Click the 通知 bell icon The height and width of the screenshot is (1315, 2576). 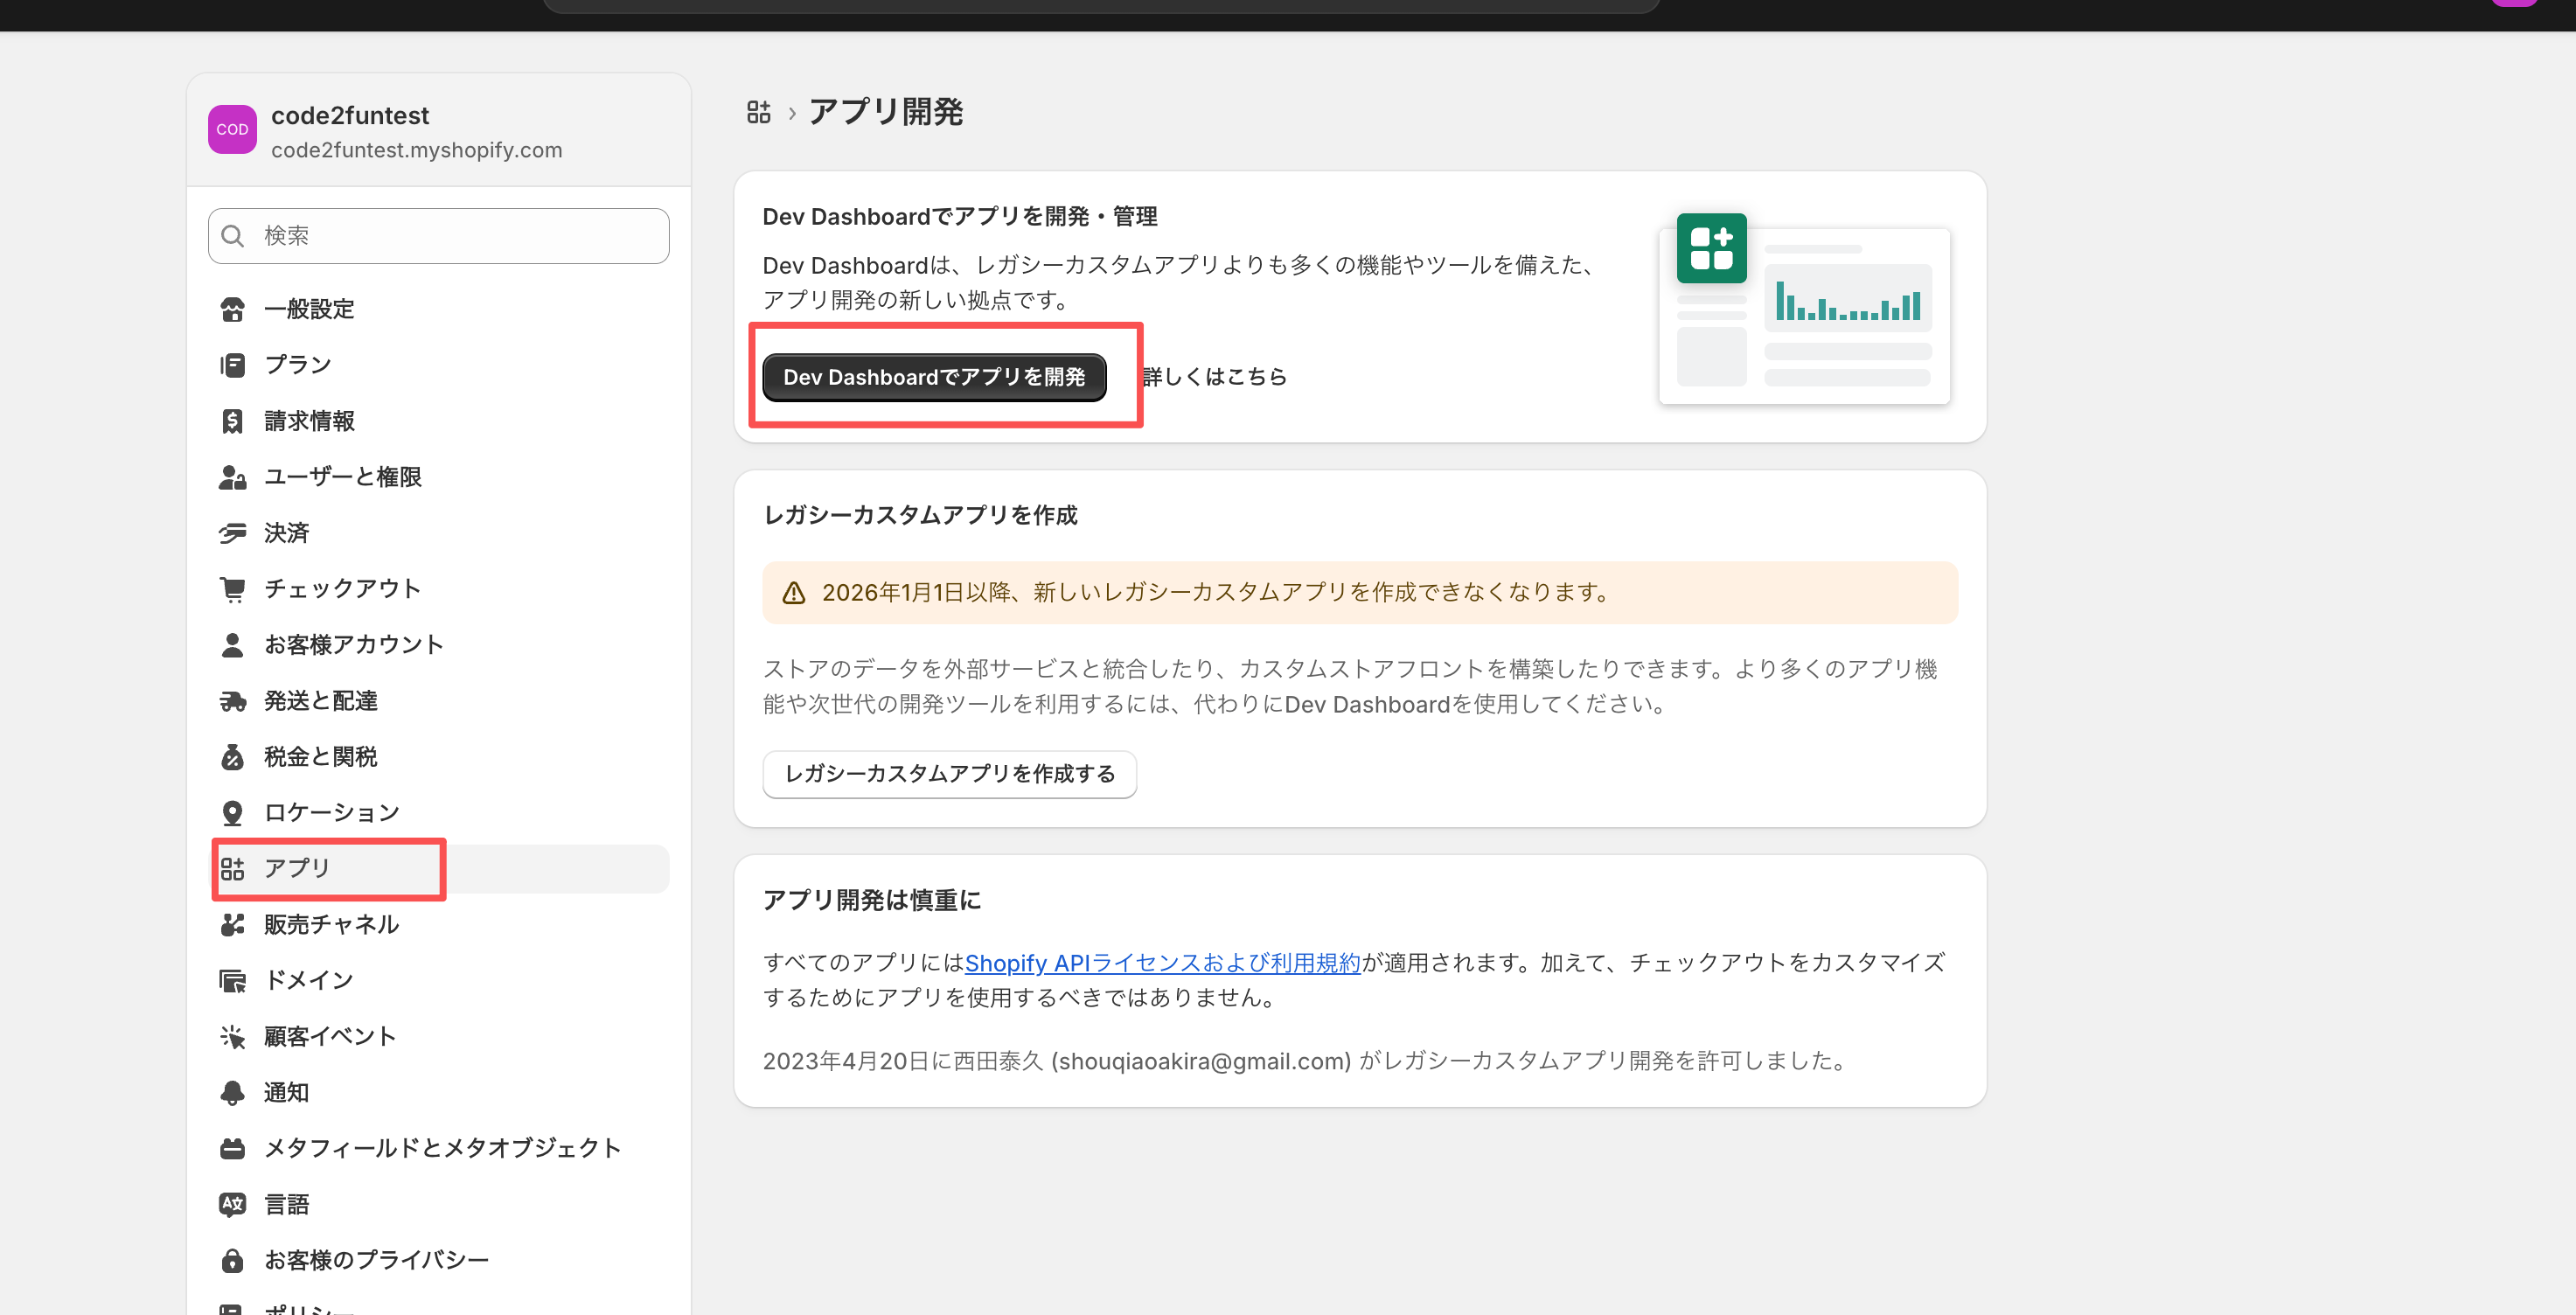[x=233, y=1092]
